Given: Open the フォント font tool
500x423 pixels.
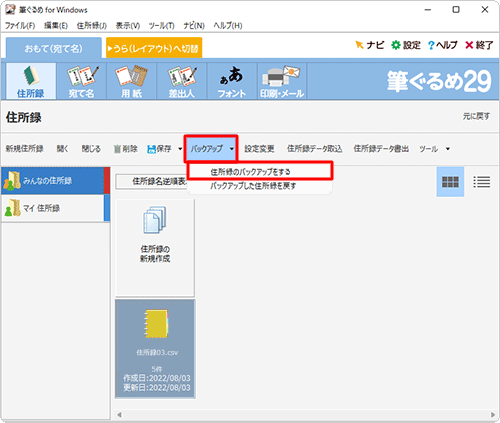Looking at the screenshot, I should pos(232,81).
